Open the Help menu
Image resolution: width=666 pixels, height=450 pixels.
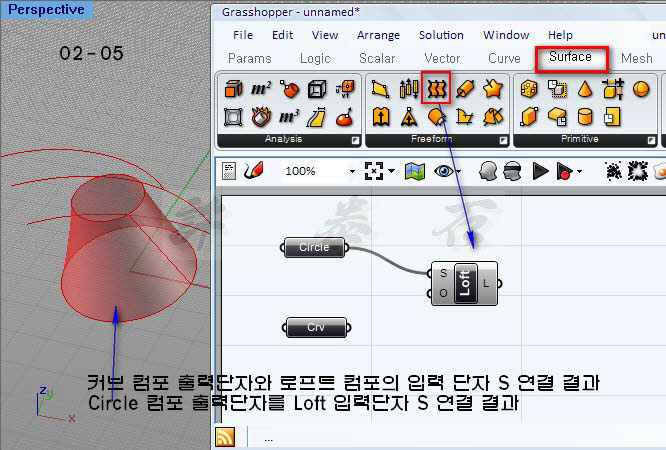(x=560, y=35)
